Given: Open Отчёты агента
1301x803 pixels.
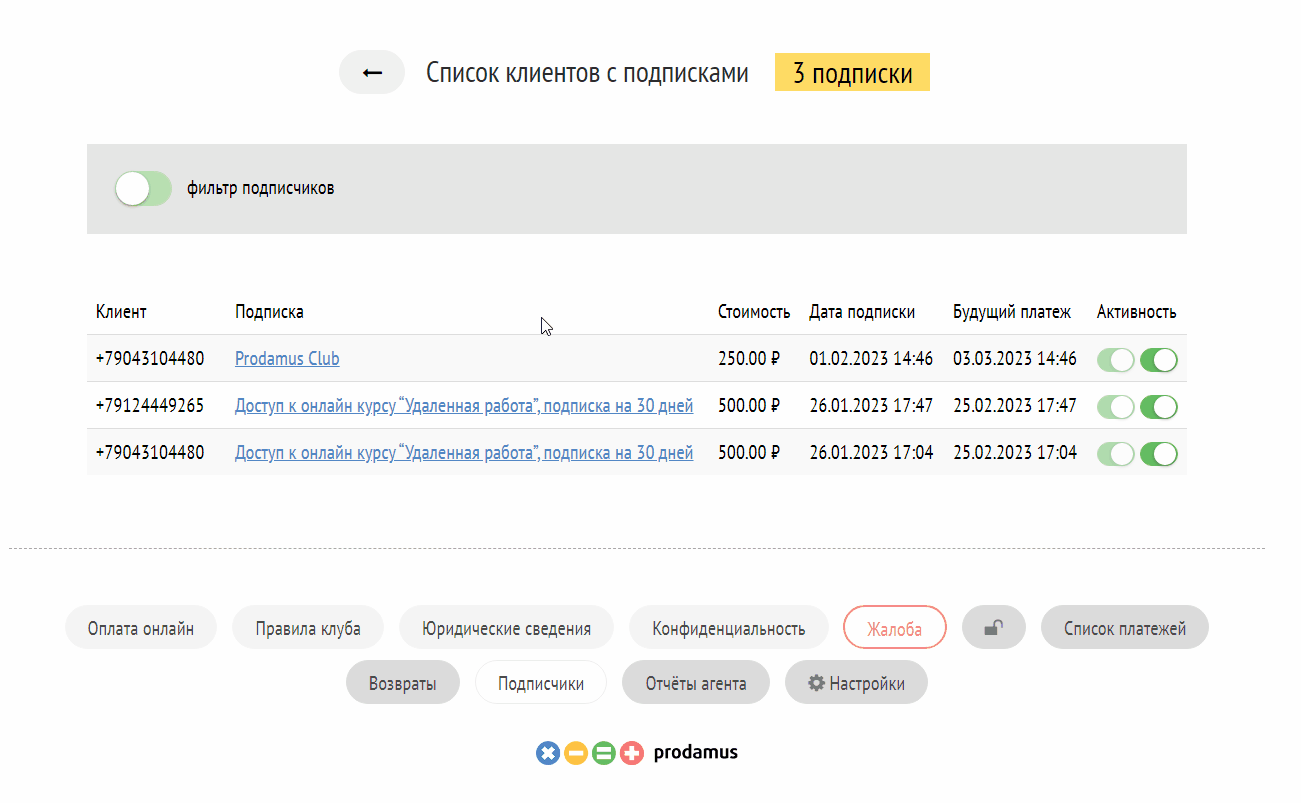Looking at the screenshot, I should click(x=695, y=684).
